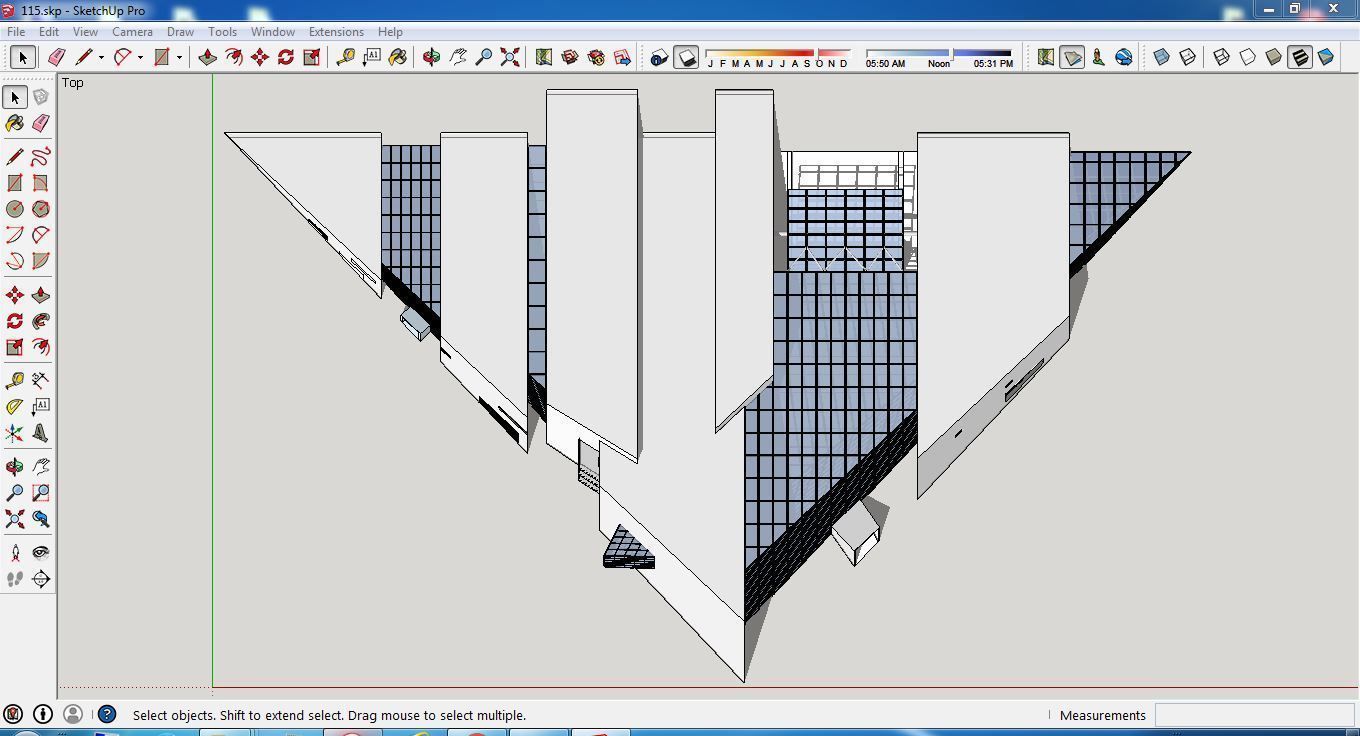Select the Walk footprints tool
This screenshot has width=1360, height=736.
pyautogui.click(x=15, y=579)
